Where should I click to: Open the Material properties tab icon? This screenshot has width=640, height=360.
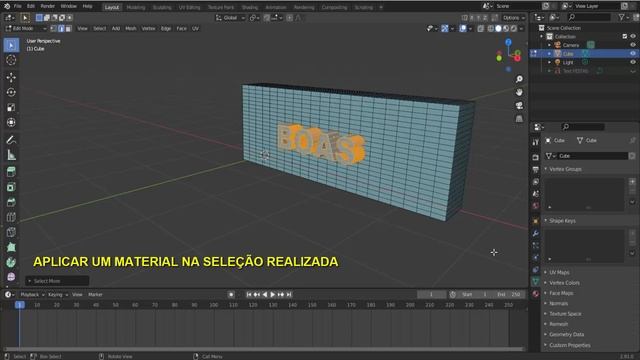[x=536, y=294]
